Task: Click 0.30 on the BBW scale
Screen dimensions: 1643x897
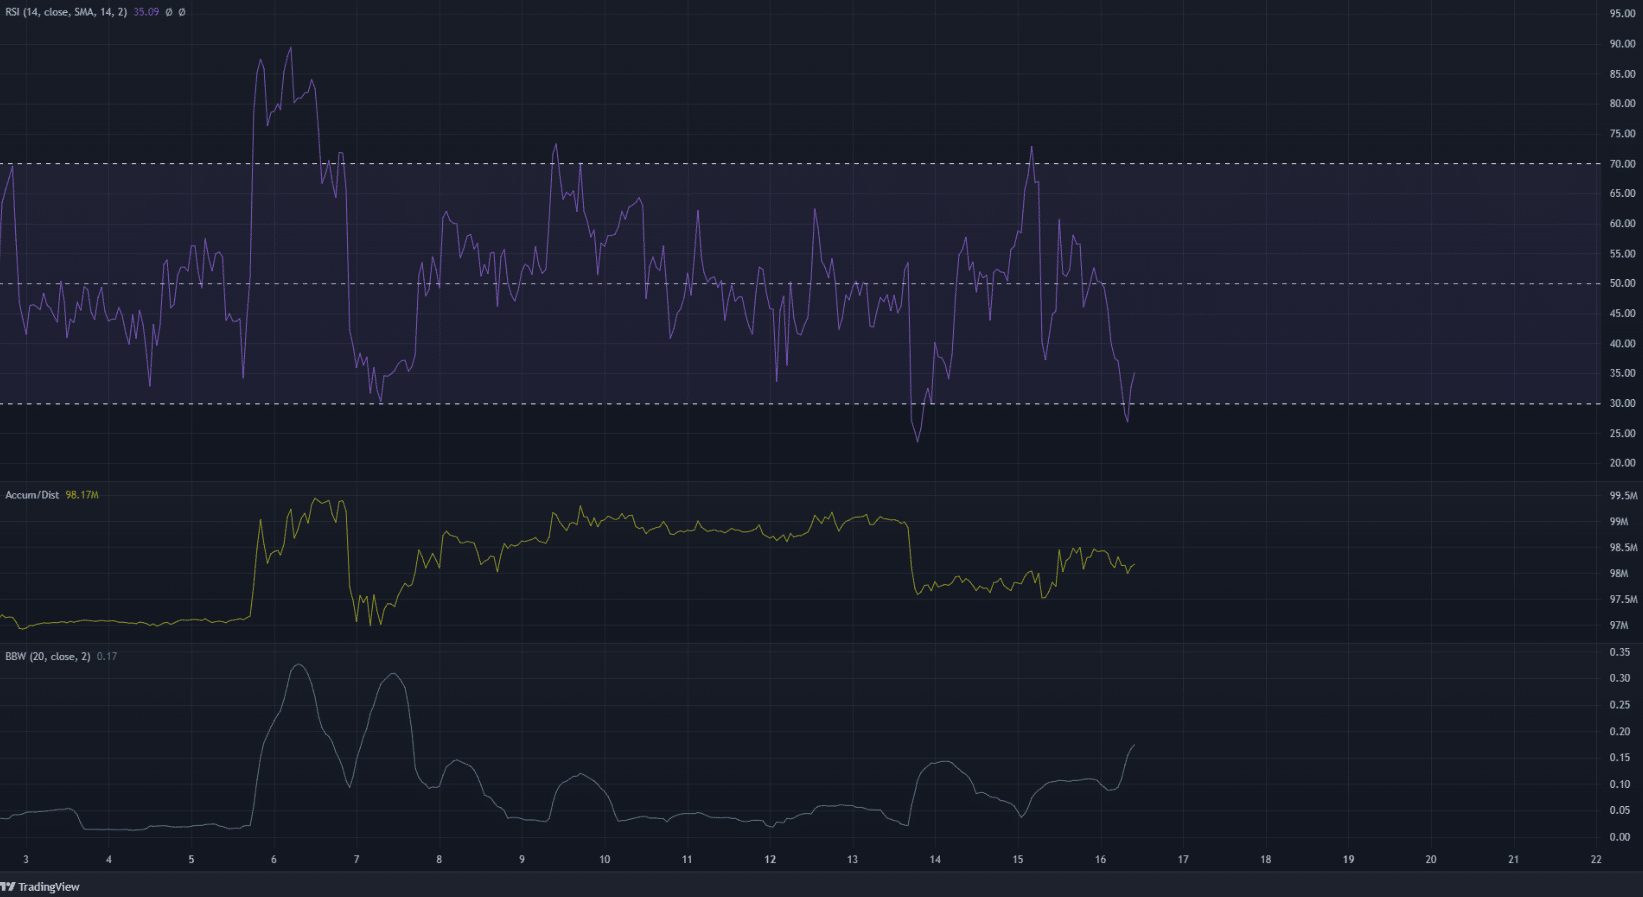Action: pyautogui.click(x=1620, y=679)
